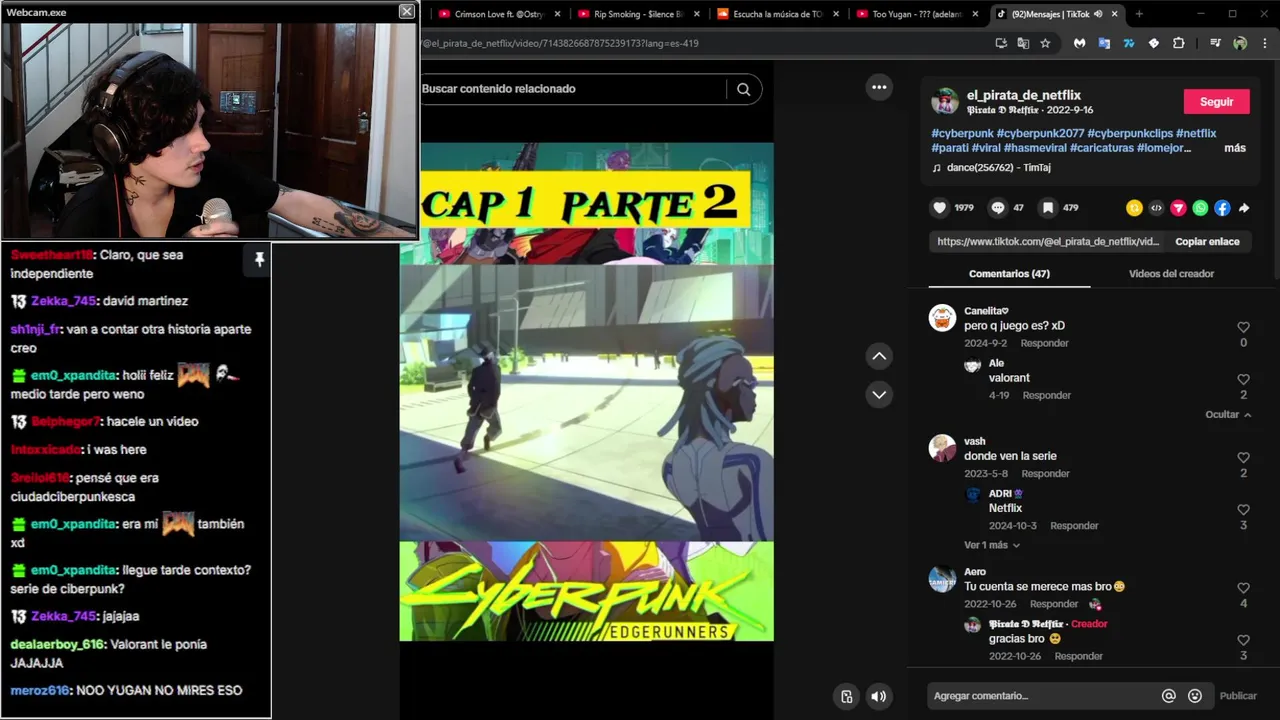Click the install-app icon in address bar
This screenshot has height=720, width=1280.
point(1001,43)
